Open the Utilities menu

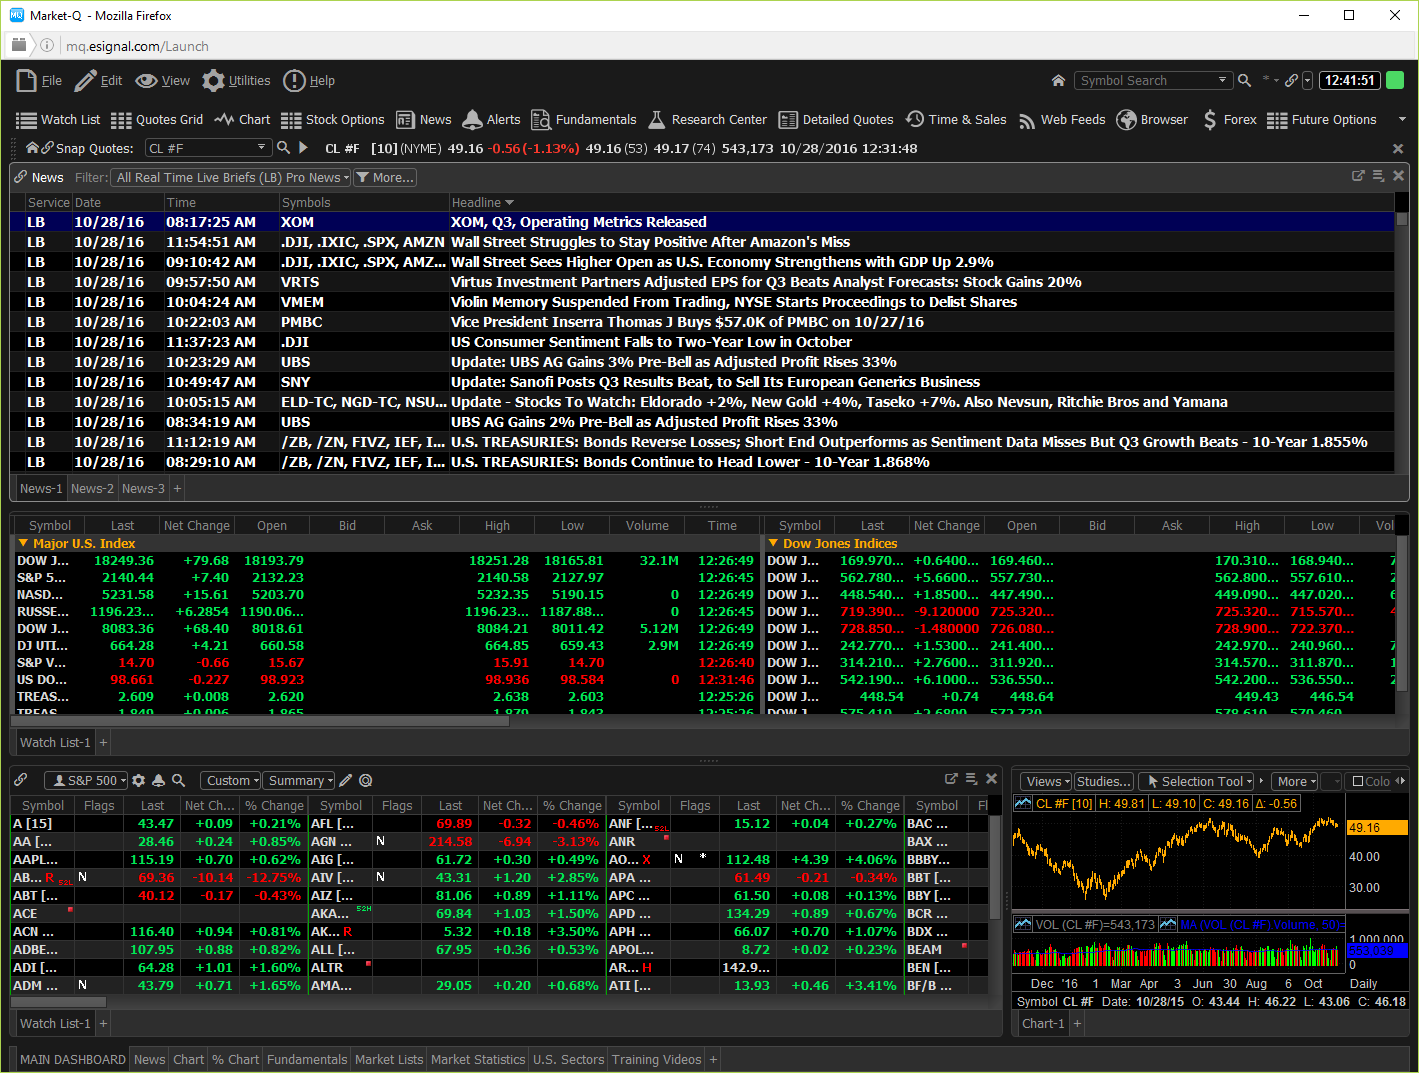click(236, 81)
